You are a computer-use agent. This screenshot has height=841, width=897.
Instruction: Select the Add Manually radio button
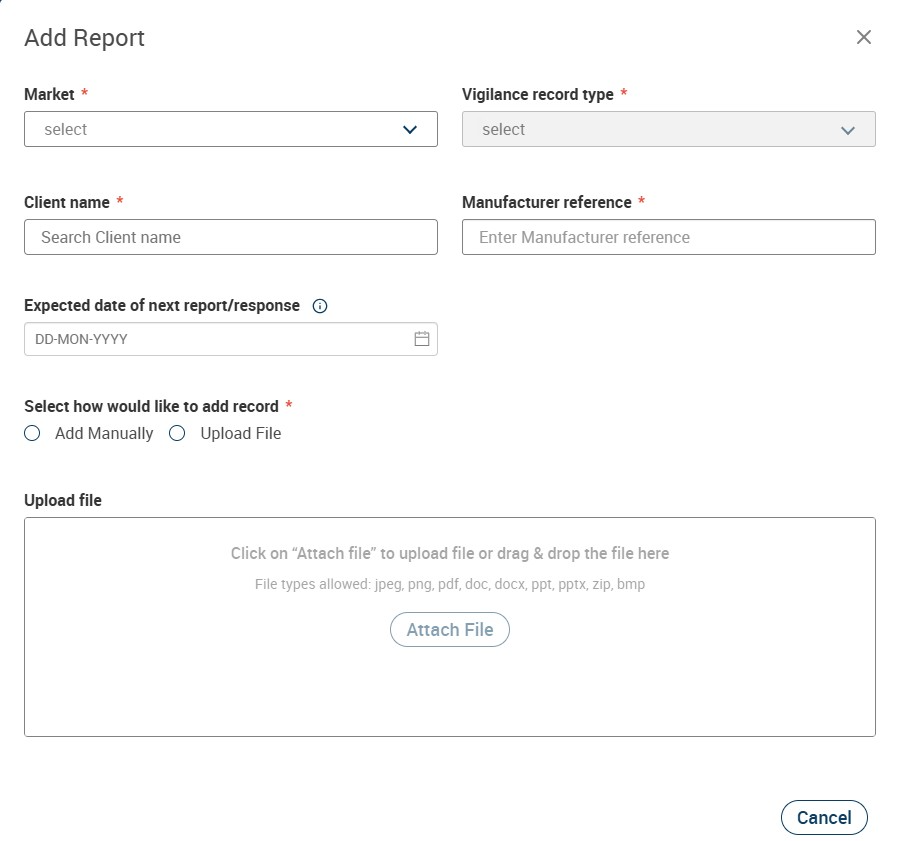tap(32, 433)
